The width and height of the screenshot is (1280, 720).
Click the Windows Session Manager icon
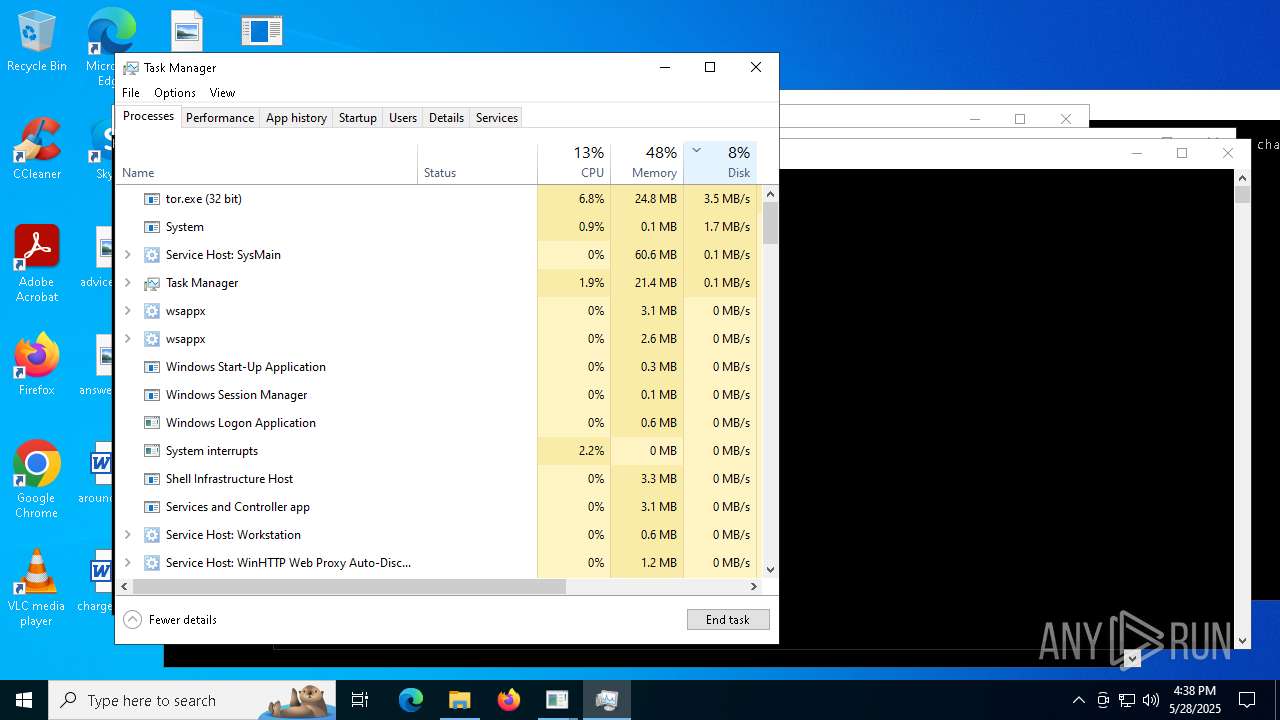[152, 395]
